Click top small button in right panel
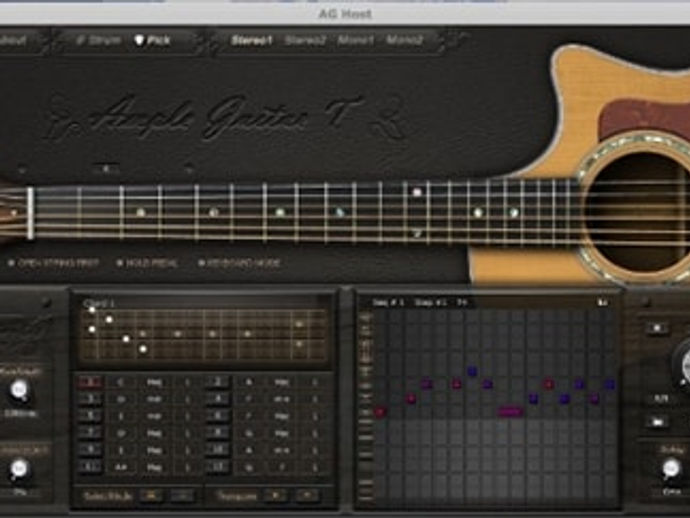The width and height of the screenshot is (690, 518). (657, 328)
